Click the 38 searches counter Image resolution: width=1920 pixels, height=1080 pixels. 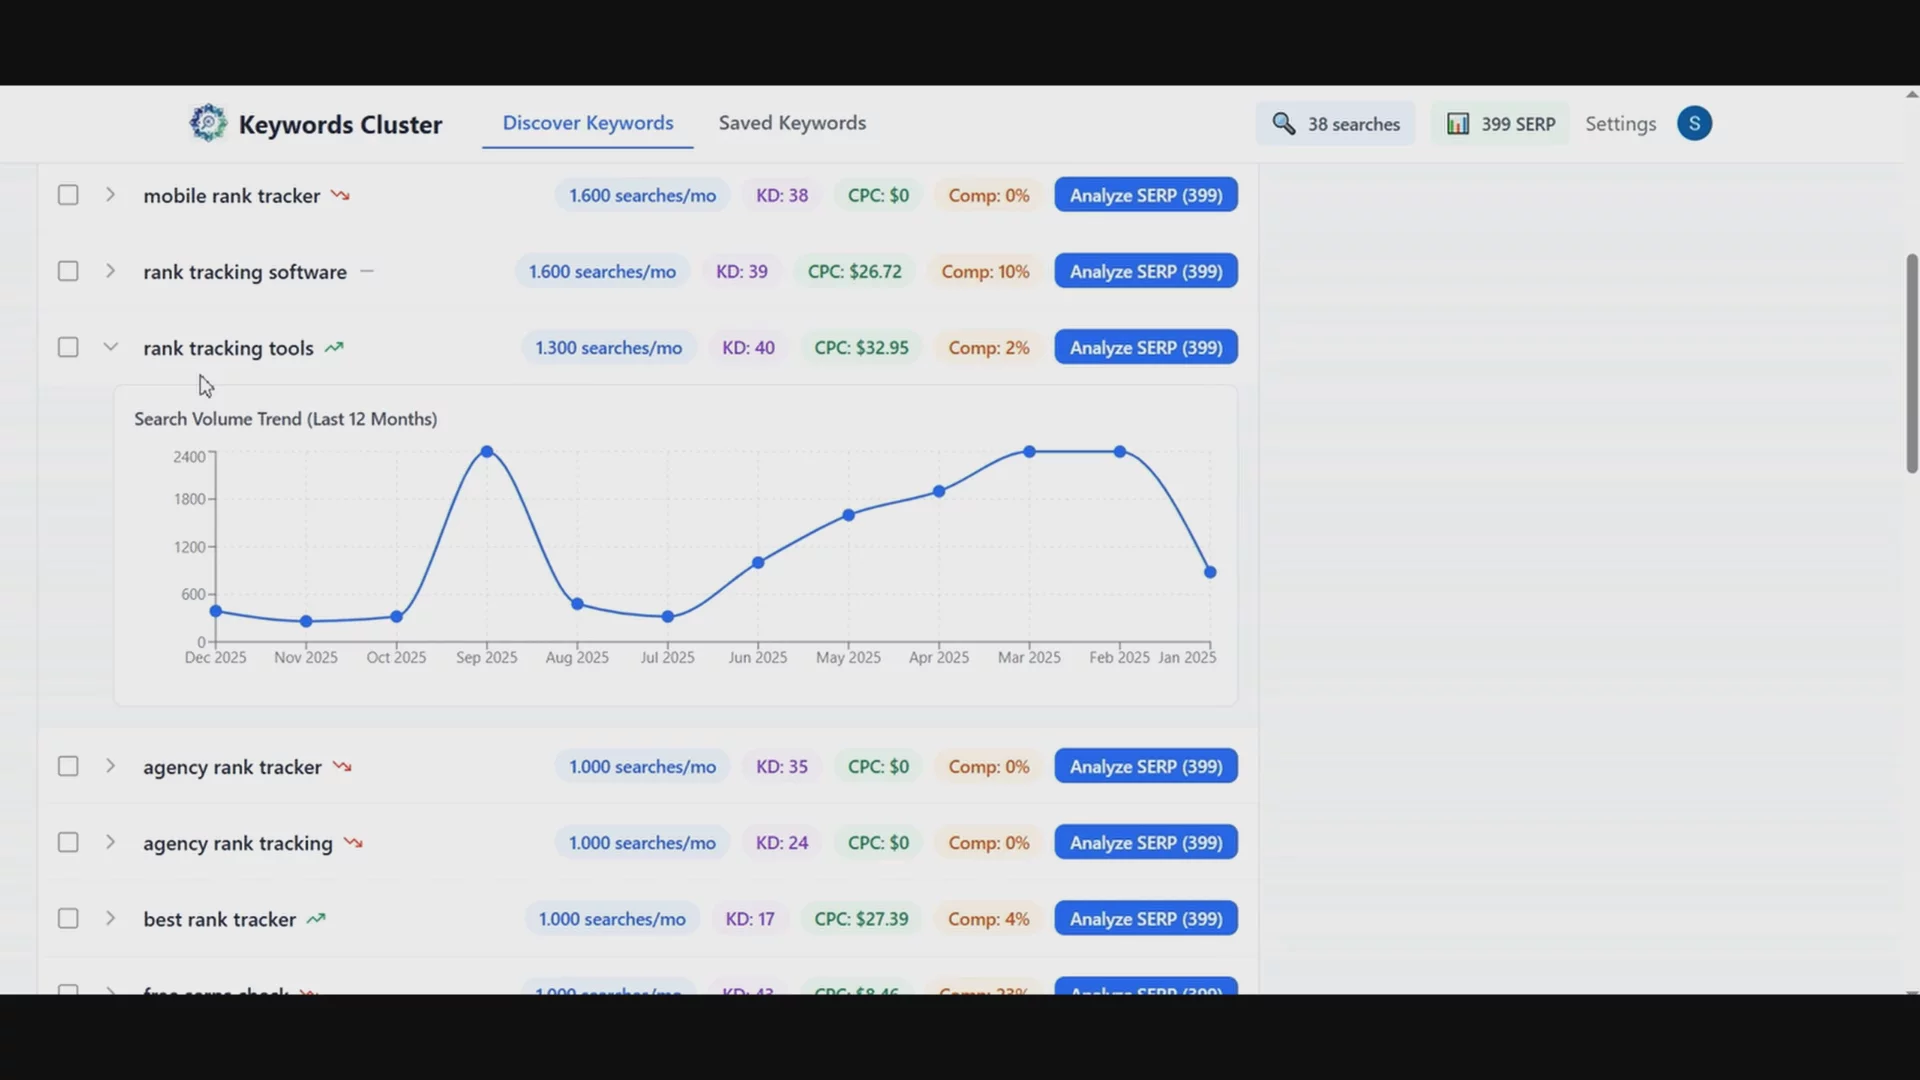tap(1335, 124)
